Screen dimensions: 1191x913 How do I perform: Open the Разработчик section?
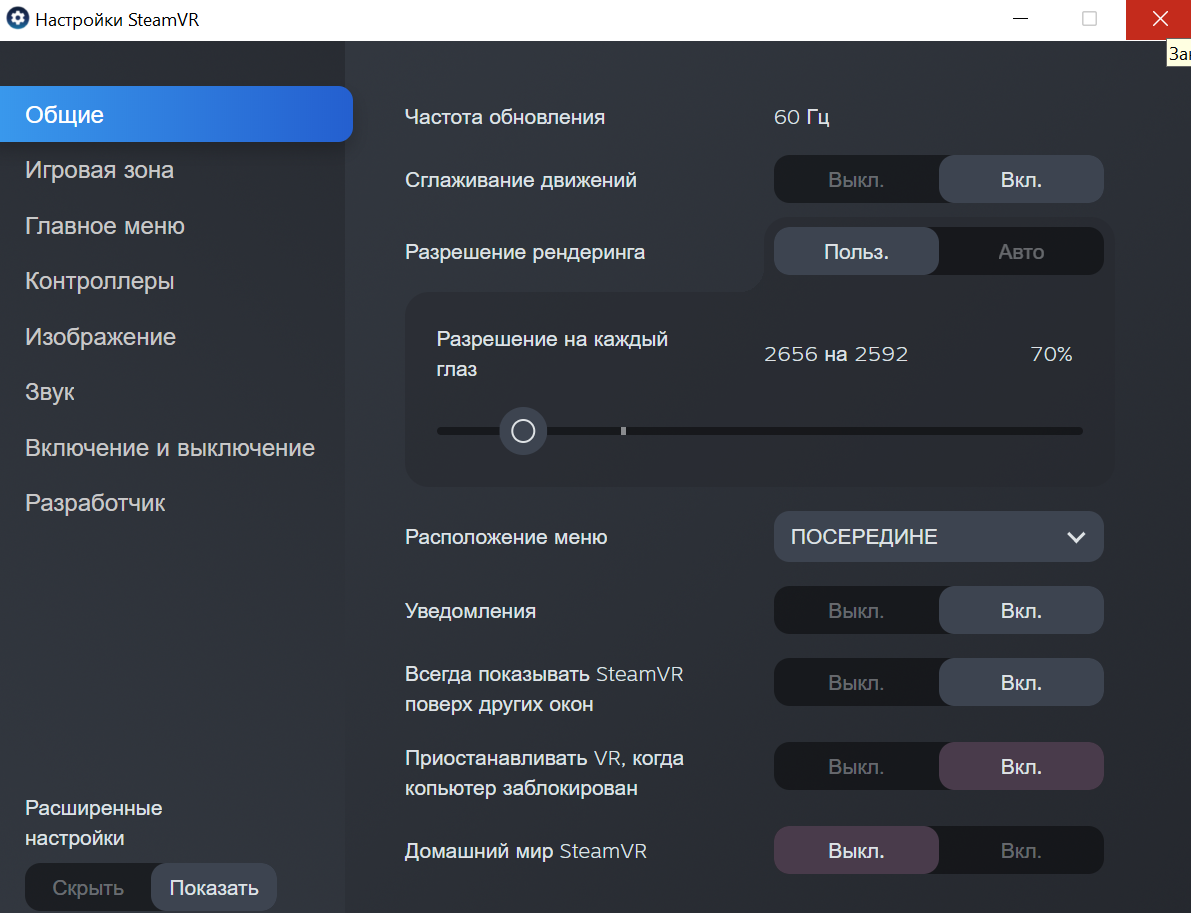tap(95, 503)
